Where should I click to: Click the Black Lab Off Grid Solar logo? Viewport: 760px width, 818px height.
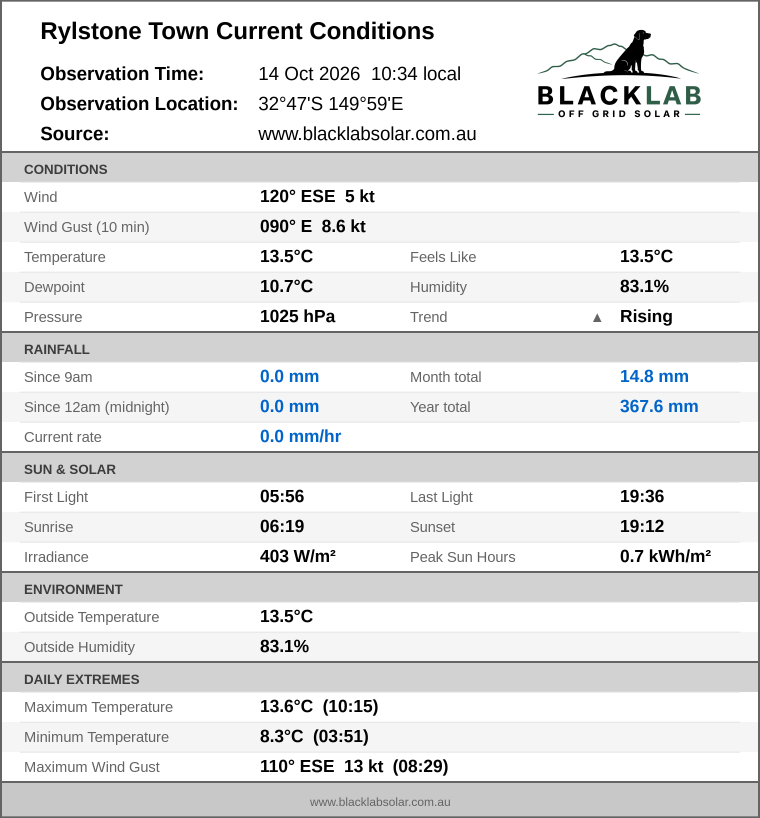click(x=619, y=74)
